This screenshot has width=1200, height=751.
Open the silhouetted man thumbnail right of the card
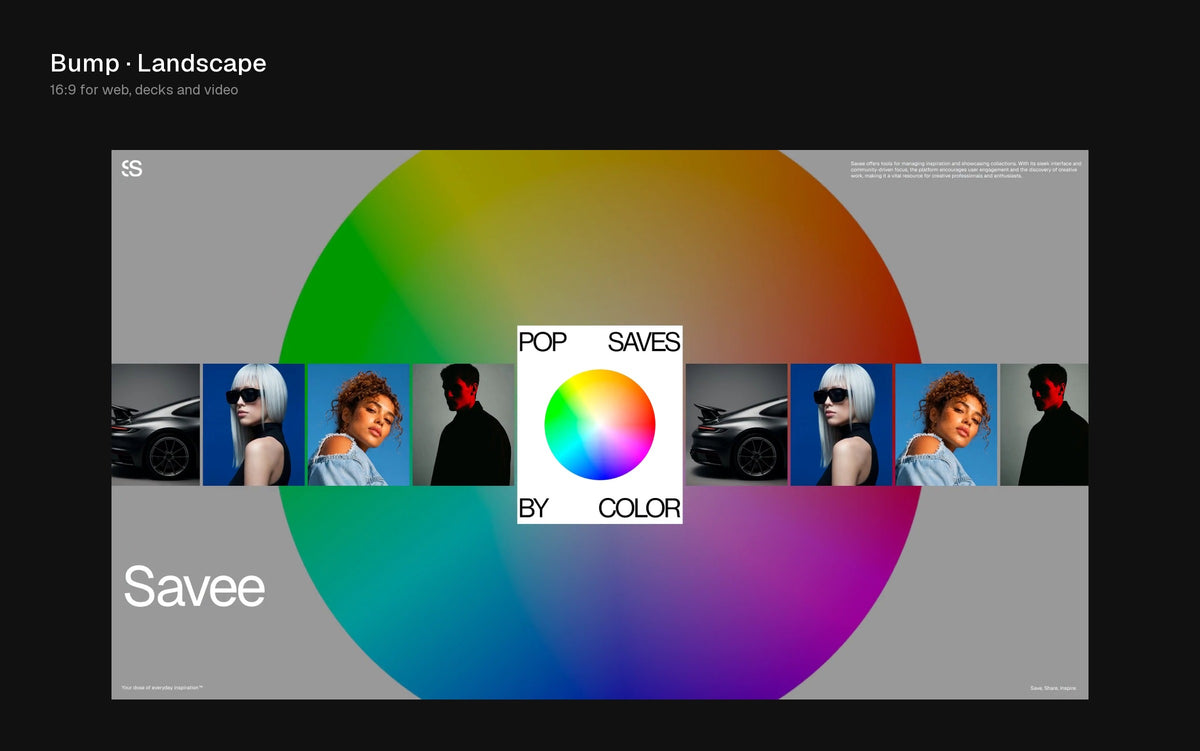click(1044, 425)
